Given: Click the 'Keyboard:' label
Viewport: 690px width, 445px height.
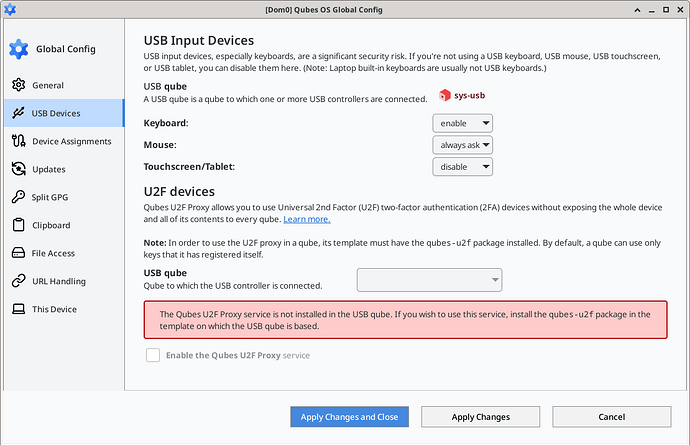Looking at the screenshot, I should coord(166,123).
